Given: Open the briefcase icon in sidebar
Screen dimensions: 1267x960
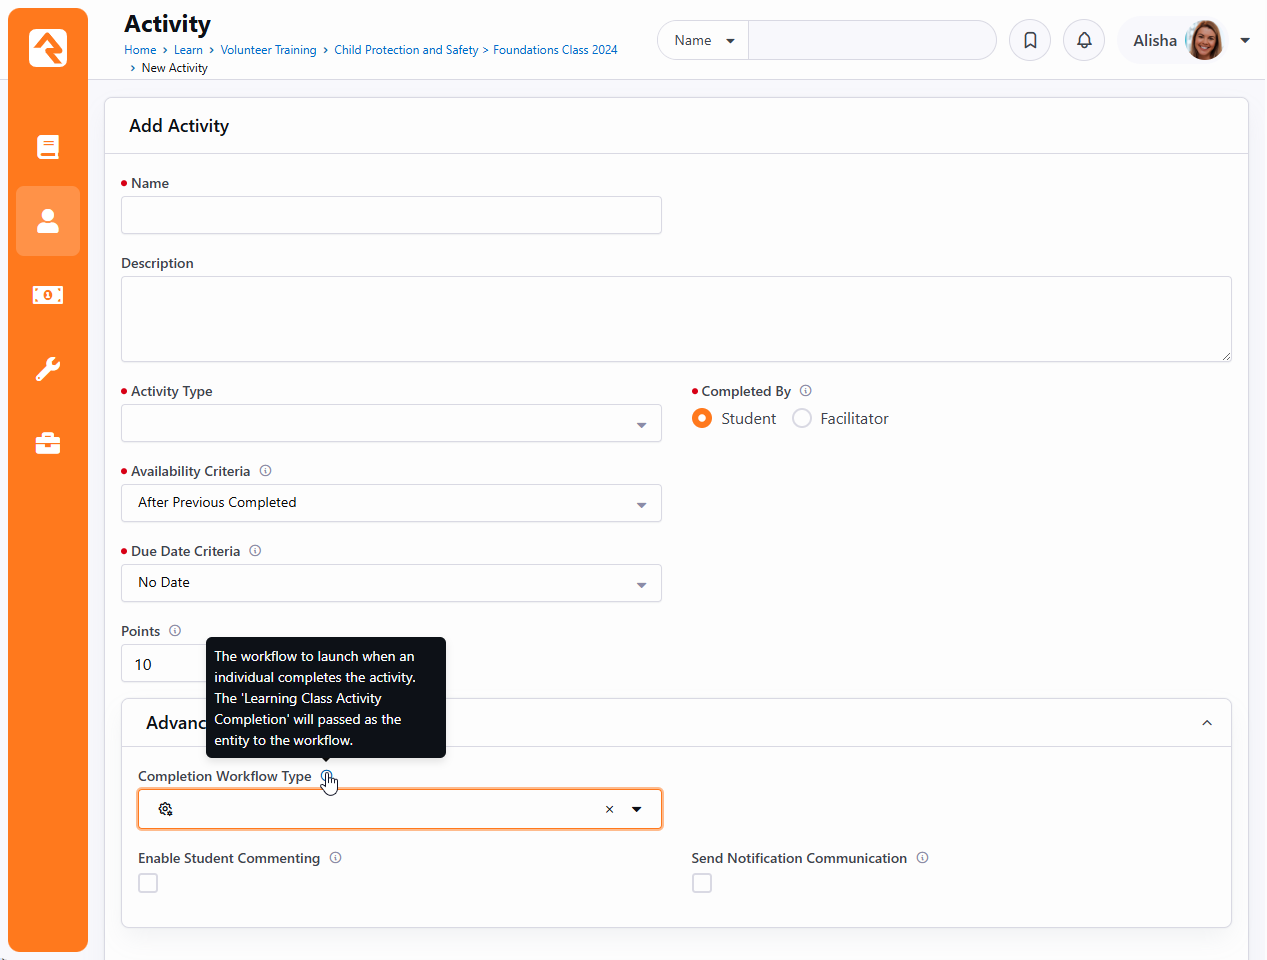Looking at the screenshot, I should (48, 443).
